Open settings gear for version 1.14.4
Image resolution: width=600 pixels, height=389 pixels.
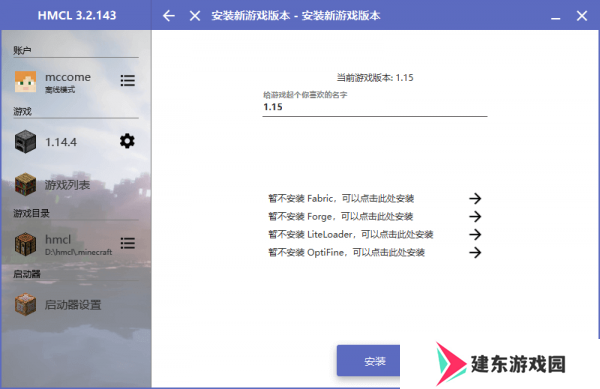click(127, 141)
